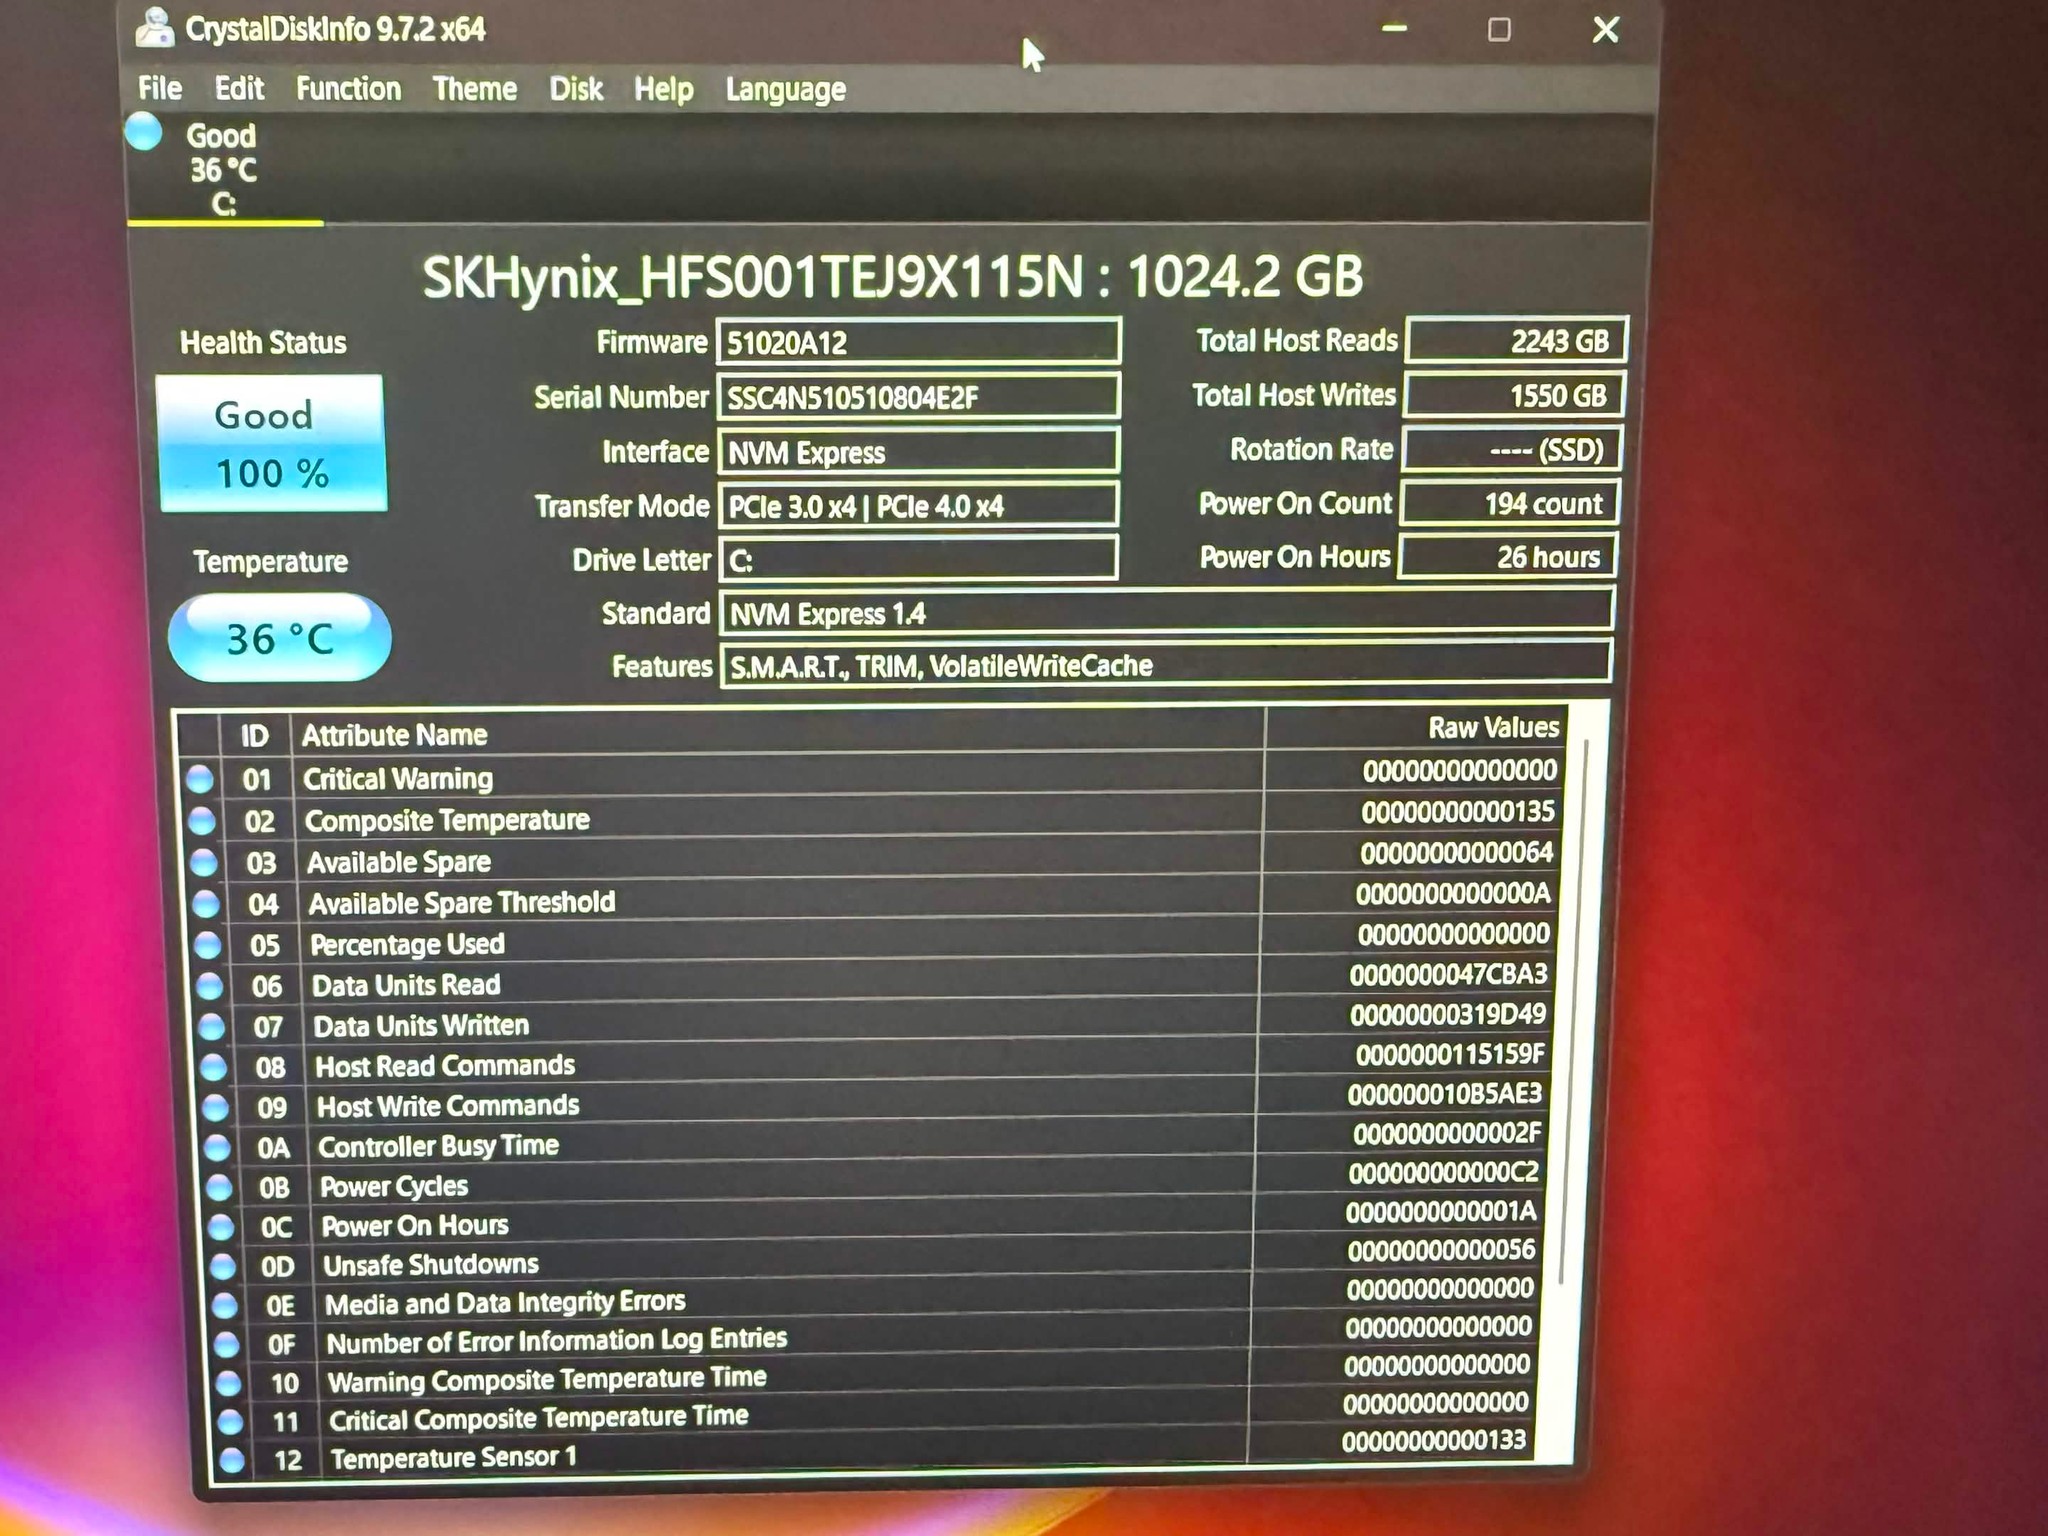Click the status circle beside Temperature Sensor 1
The image size is (2048, 1536).
coord(232,1460)
